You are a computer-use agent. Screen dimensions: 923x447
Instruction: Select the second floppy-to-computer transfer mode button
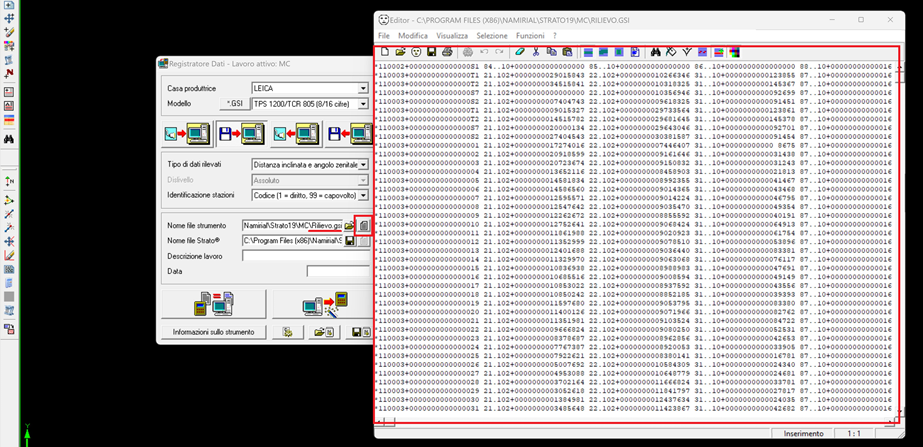[x=241, y=132]
